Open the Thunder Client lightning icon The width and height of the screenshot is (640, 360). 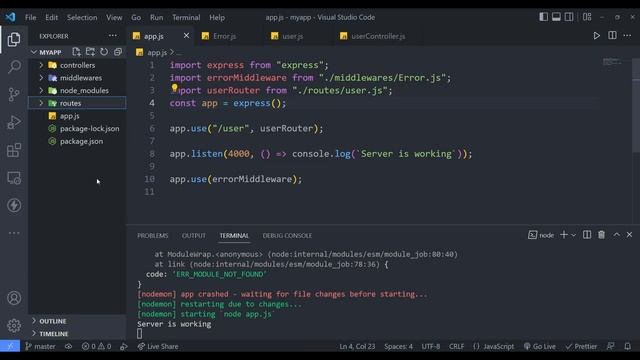(x=14, y=205)
